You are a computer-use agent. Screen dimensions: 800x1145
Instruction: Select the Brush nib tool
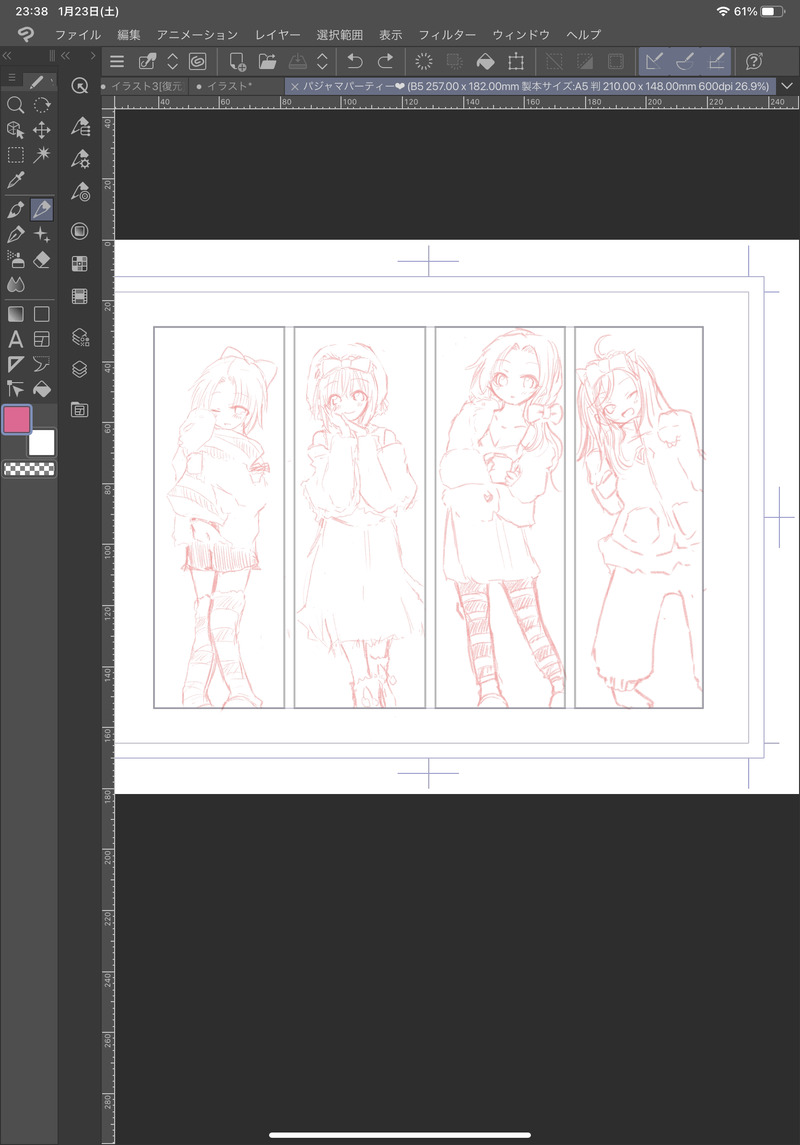[x=15, y=235]
